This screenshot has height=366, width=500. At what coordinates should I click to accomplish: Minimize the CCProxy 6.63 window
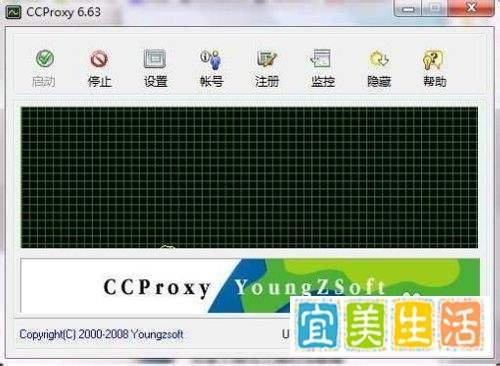408,8
